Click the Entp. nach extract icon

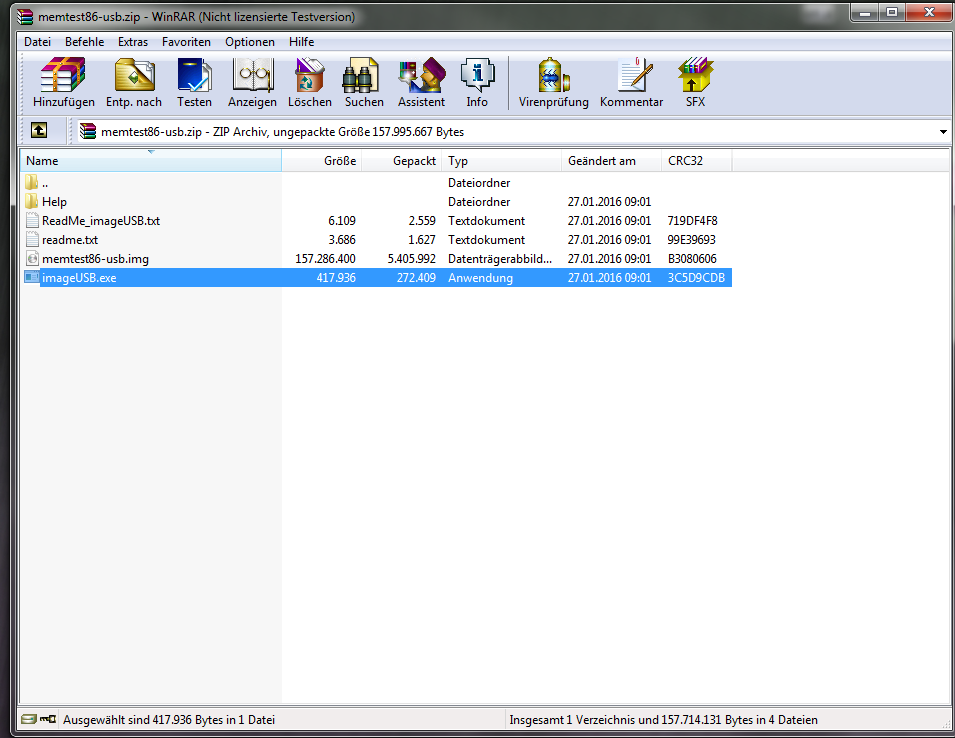click(134, 76)
